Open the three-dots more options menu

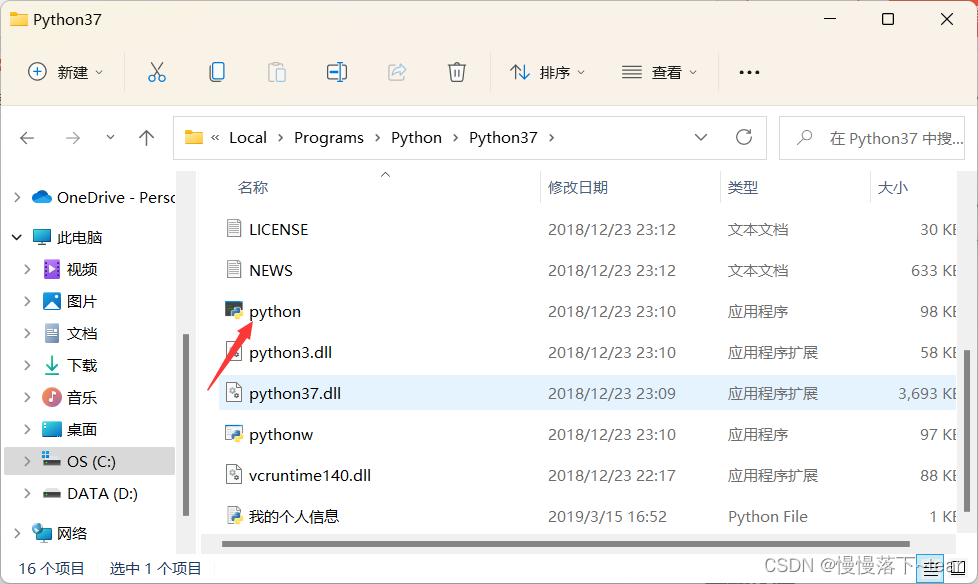coord(749,72)
